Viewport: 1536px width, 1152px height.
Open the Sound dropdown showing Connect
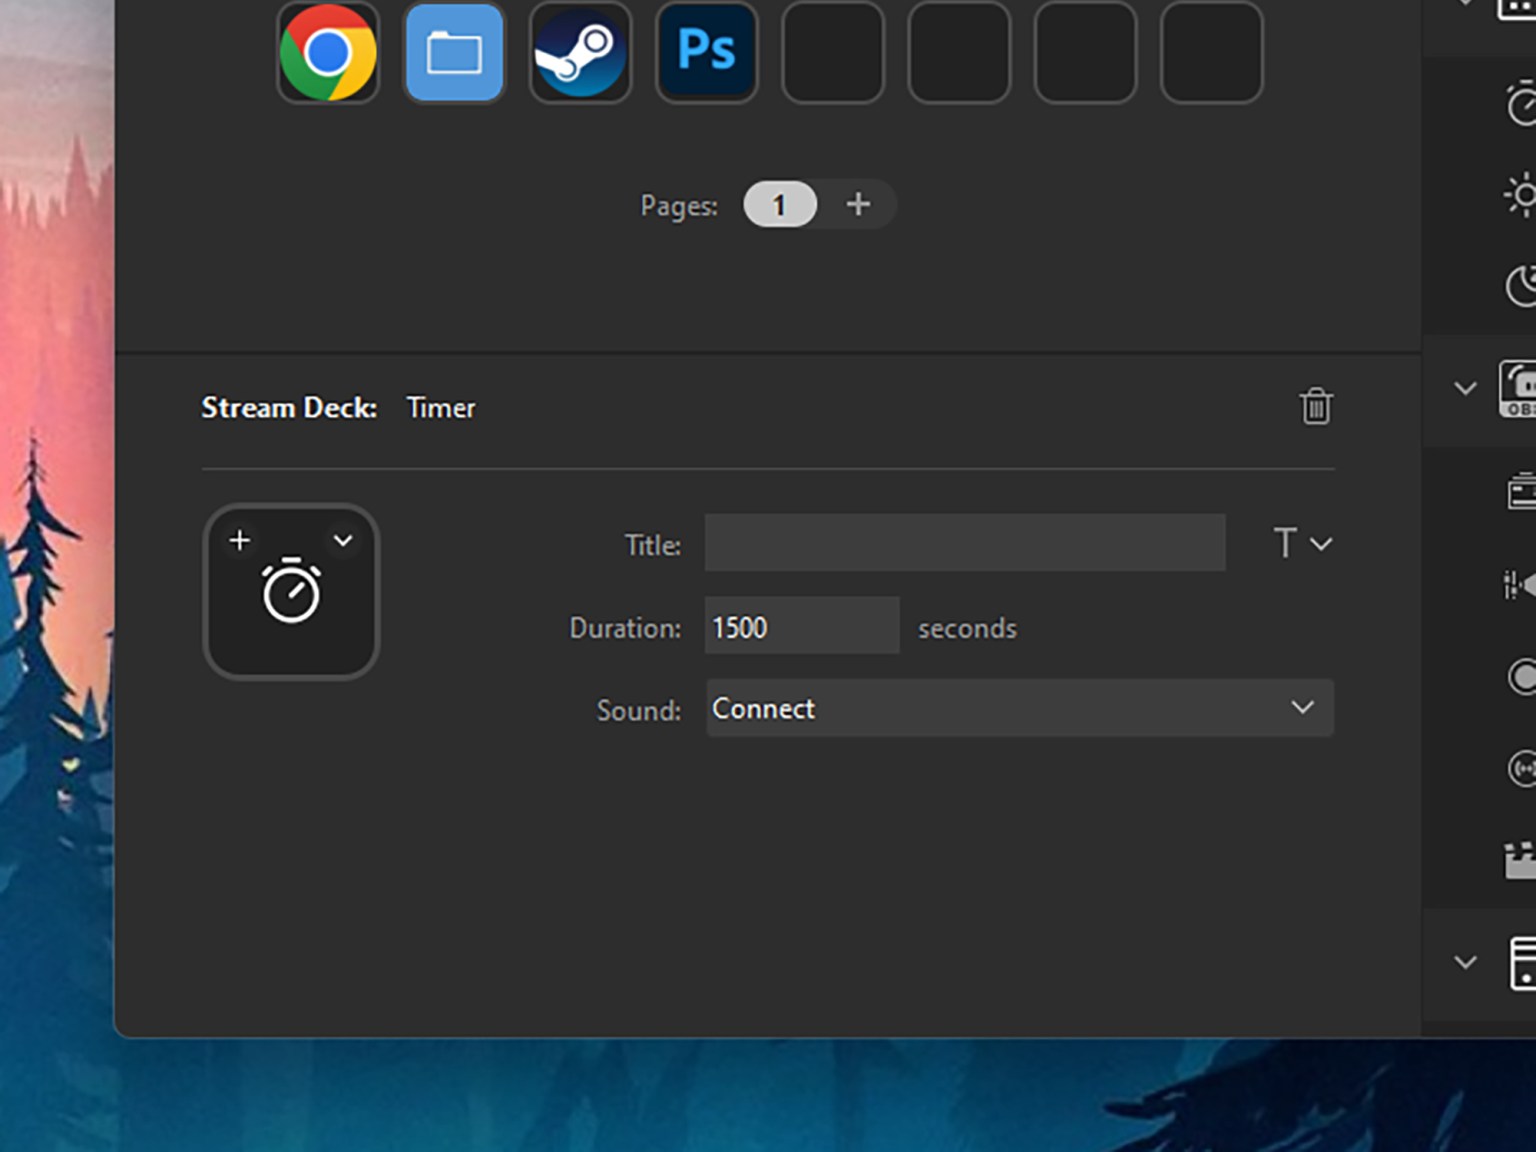tap(1019, 708)
